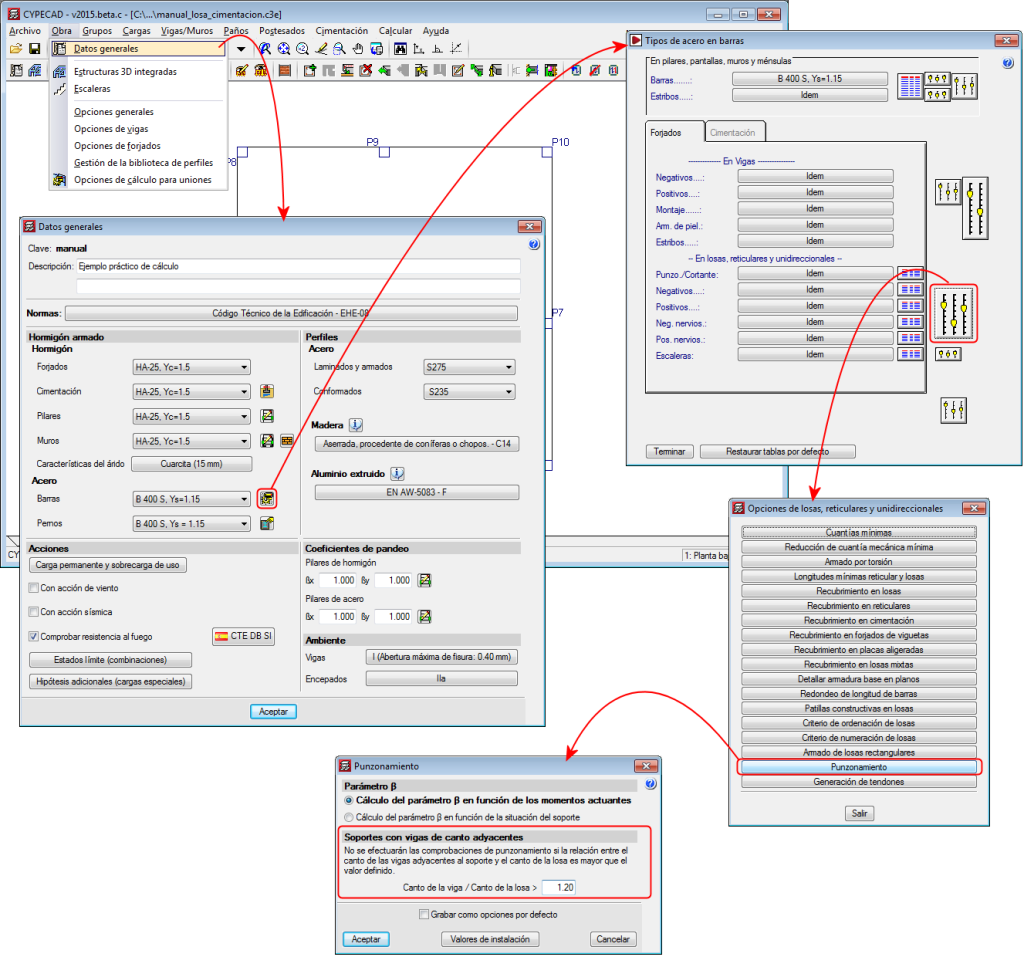Click Aceptar in Datos generales dialog
The height and width of the screenshot is (957, 1024).
pos(274,711)
